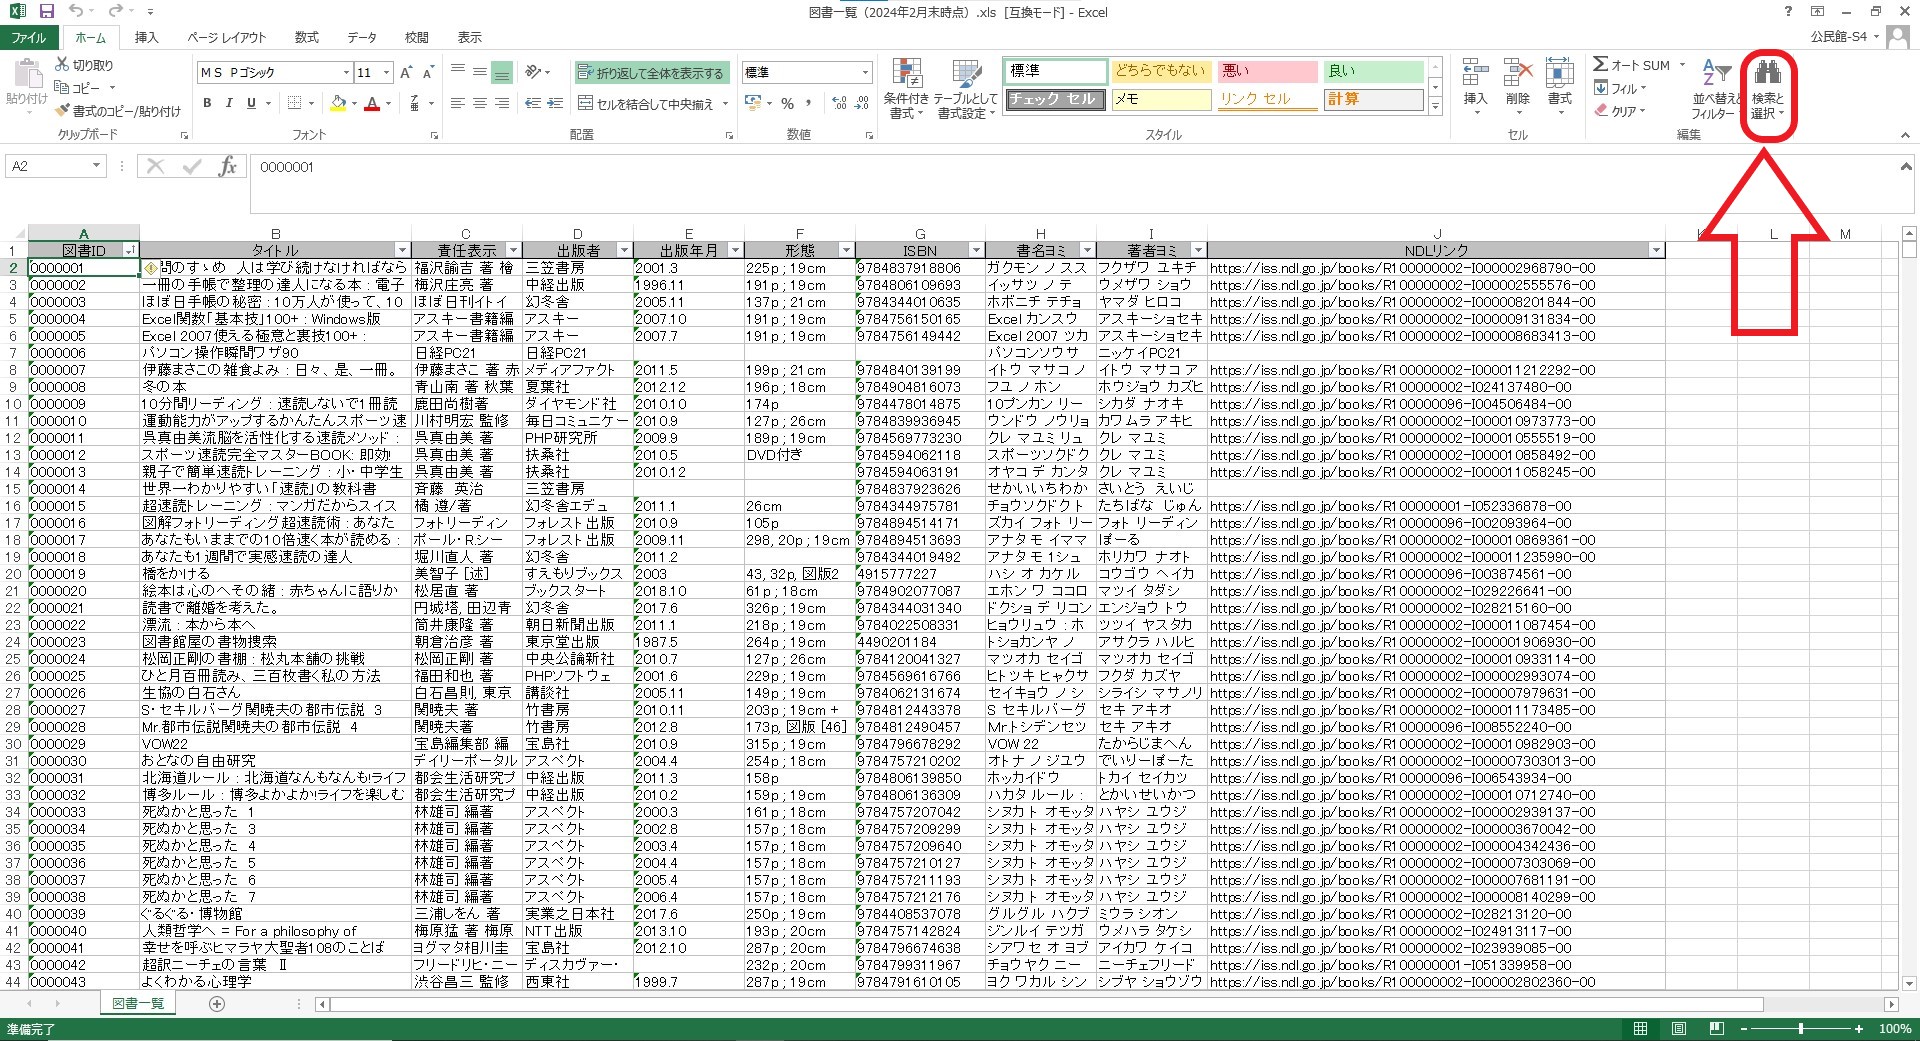This screenshot has height=1041, width=1920.
Task: Toggle Wrap Text (折り返して全体を表示する)
Action: click(x=651, y=72)
